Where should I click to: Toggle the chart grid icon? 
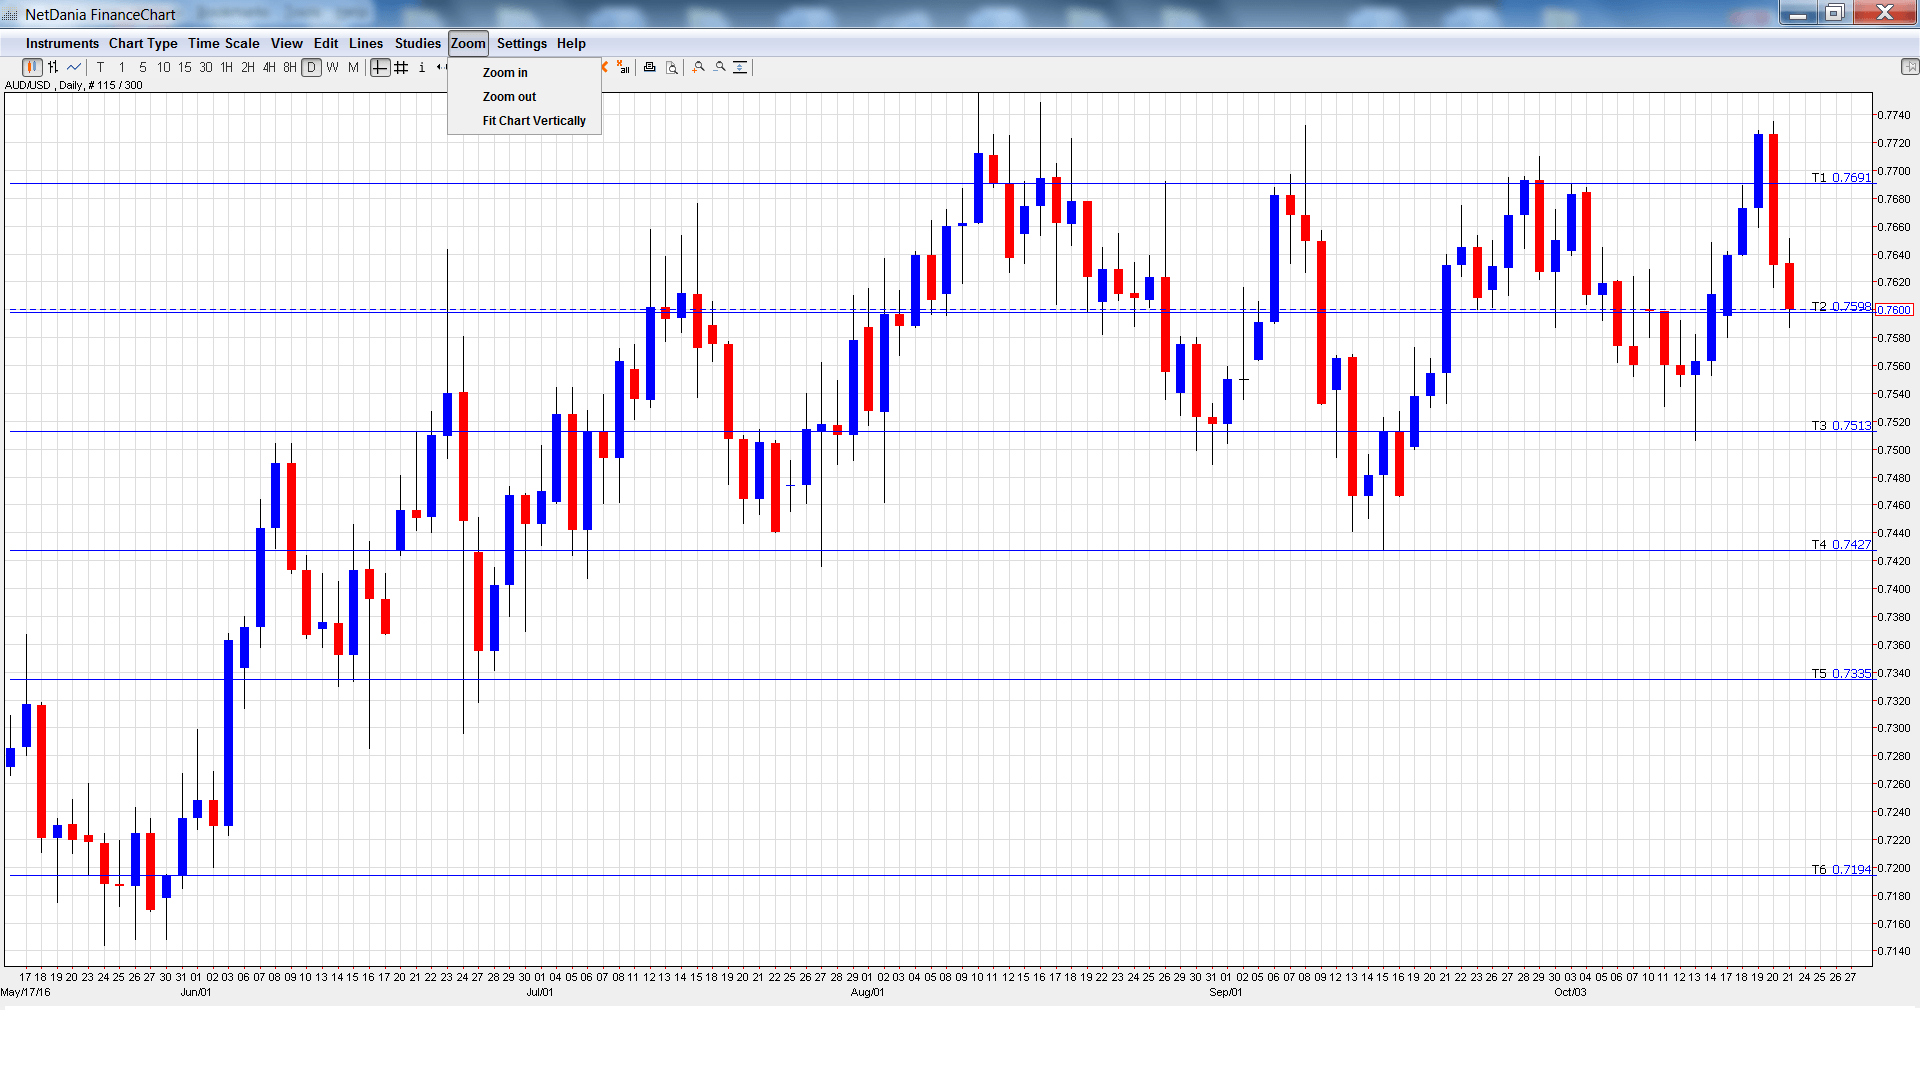pos(401,68)
